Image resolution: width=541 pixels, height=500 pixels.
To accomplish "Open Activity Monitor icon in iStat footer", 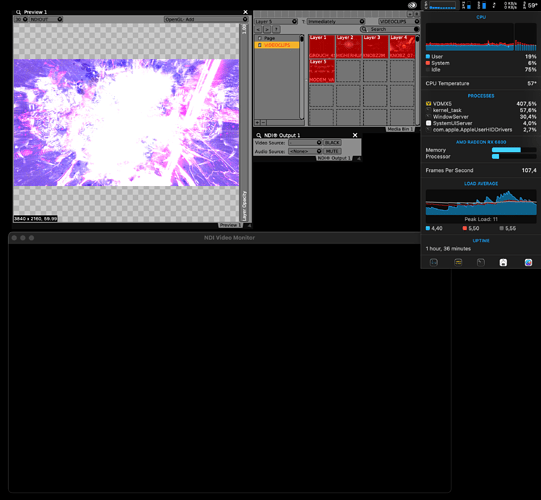I will 434,263.
